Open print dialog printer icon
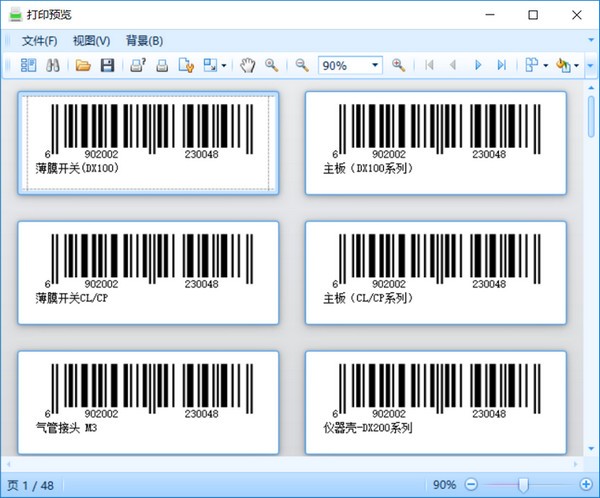This screenshot has height=498, width=600. pyautogui.click(x=138, y=65)
